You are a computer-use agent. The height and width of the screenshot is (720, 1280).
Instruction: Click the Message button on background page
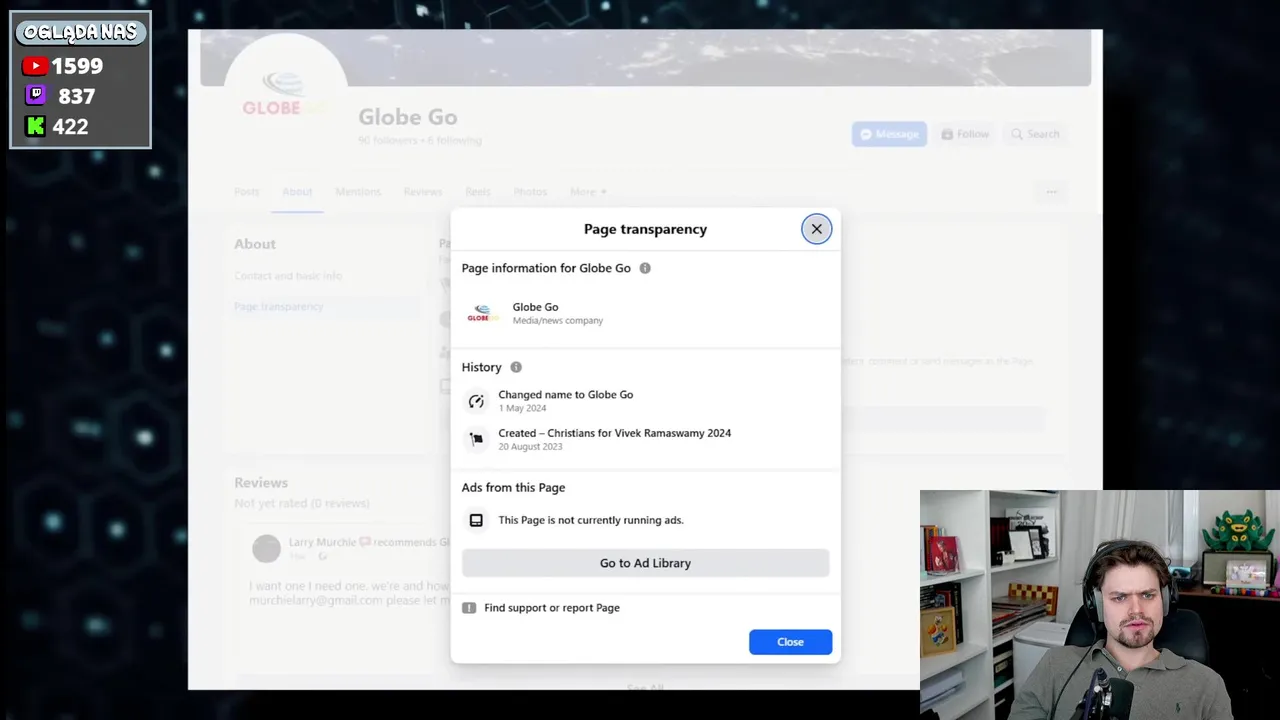[889, 134]
